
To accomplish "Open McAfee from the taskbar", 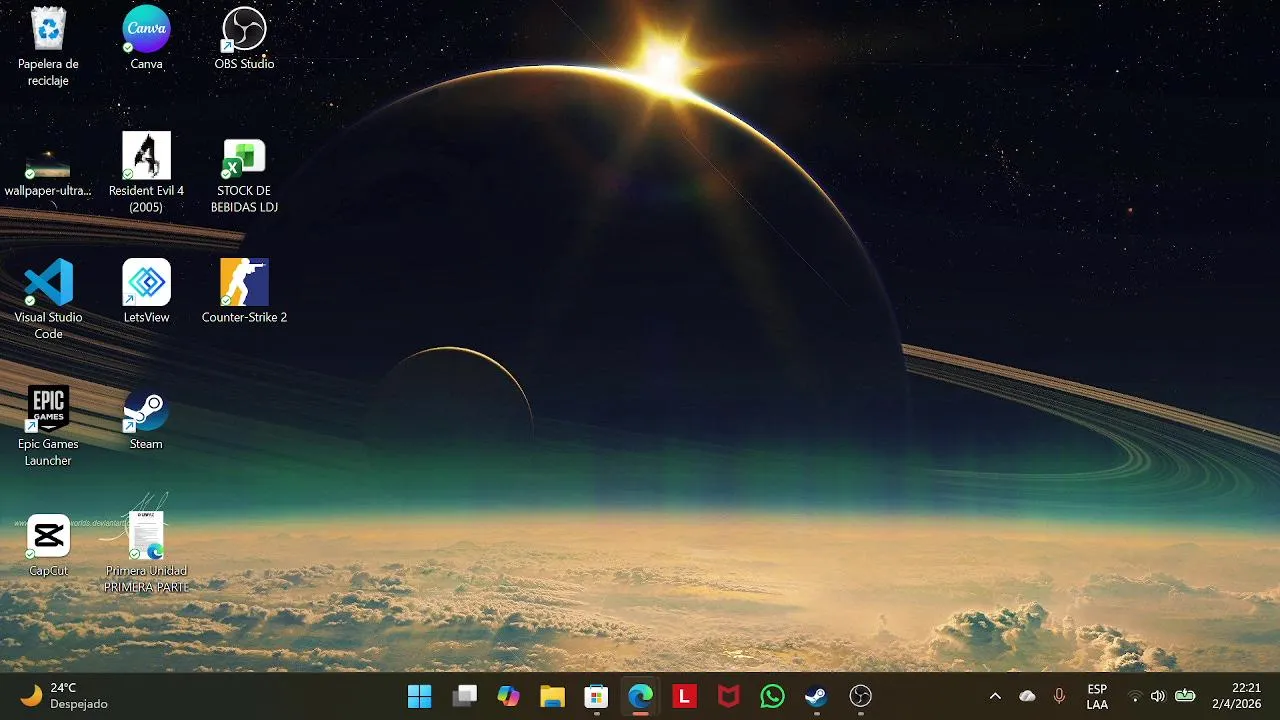I will point(728,696).
